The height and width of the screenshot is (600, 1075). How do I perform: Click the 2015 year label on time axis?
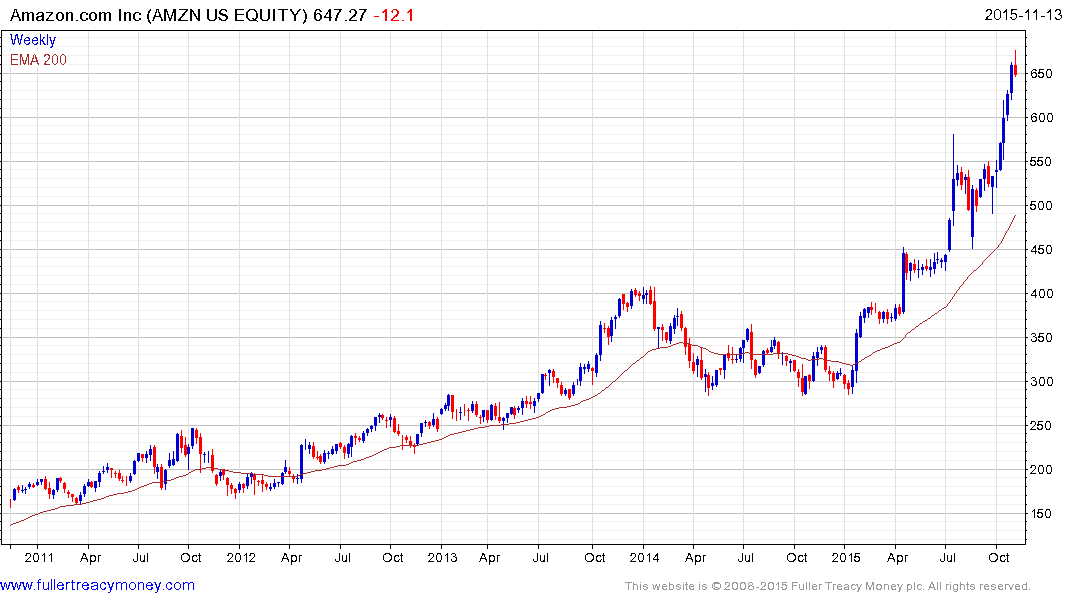[845, 557]
